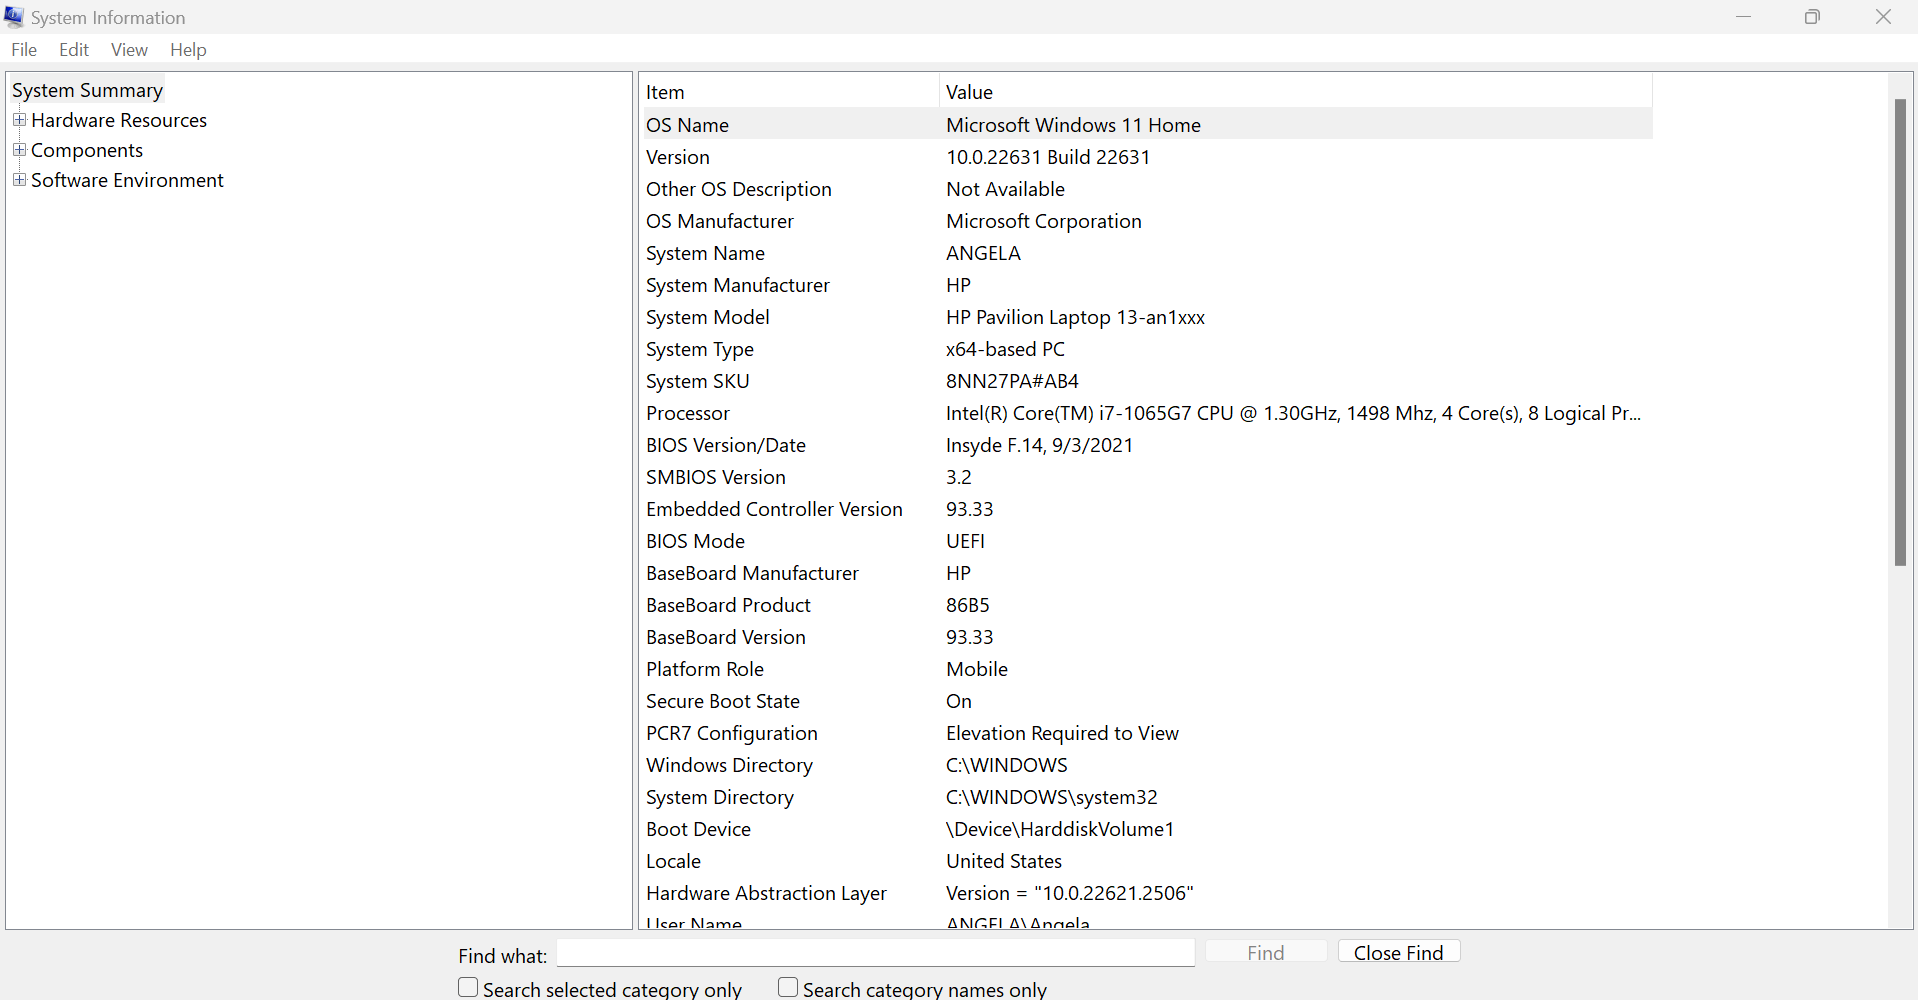This screenshot has width=1918, height=1000.
Task: Select the Secure Boot State row
Action: coord(1146,701)
